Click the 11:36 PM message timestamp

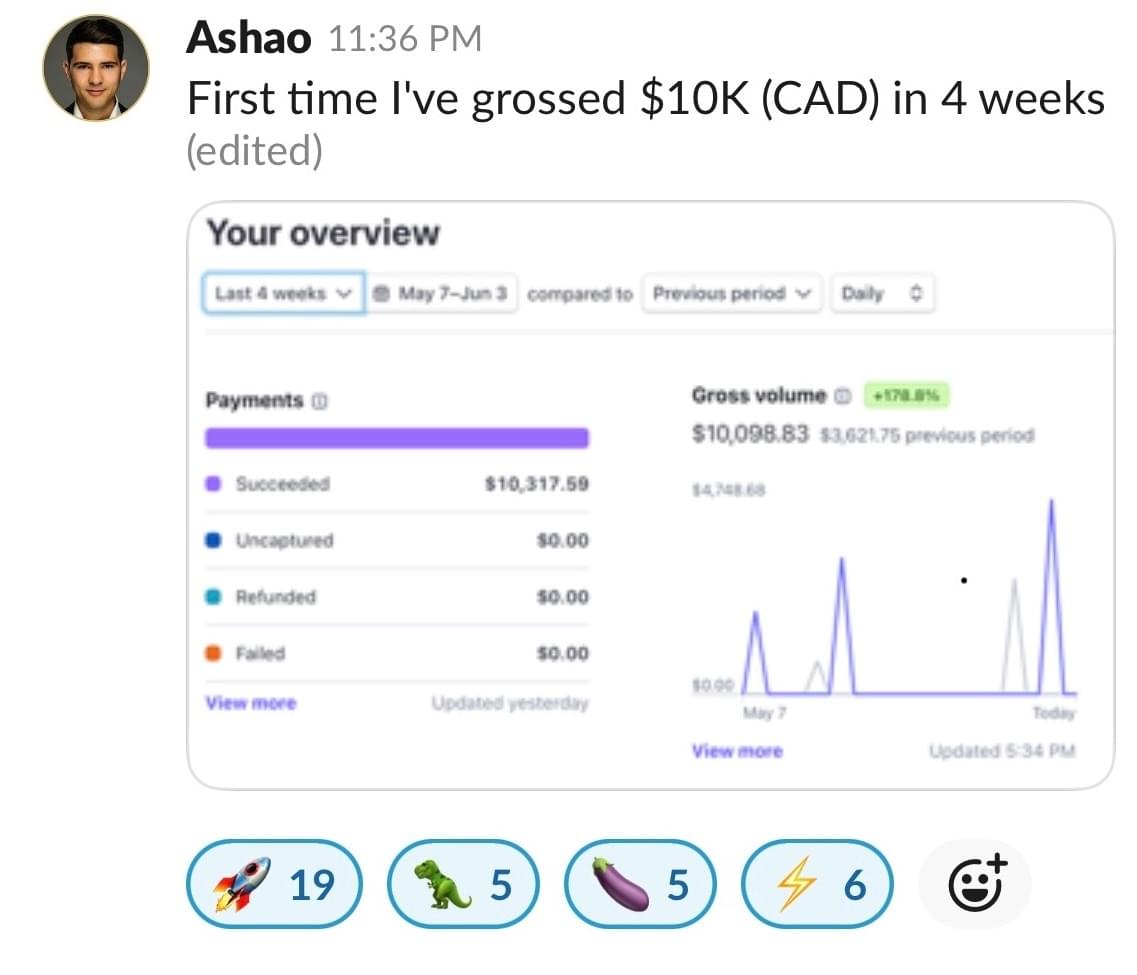point(404,40)
